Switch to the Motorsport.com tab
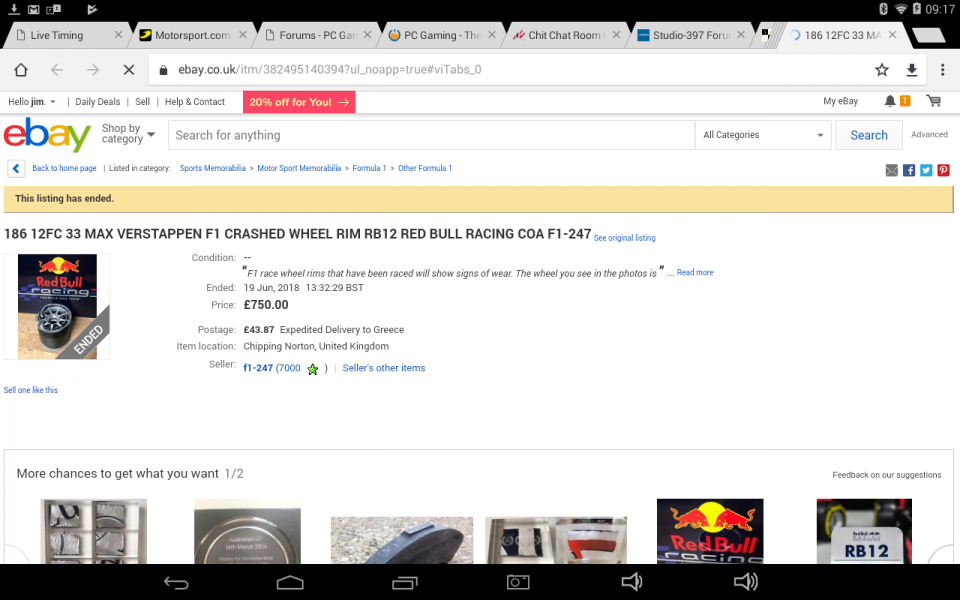Viewport: 960px width, 600px height. [192, 36]
